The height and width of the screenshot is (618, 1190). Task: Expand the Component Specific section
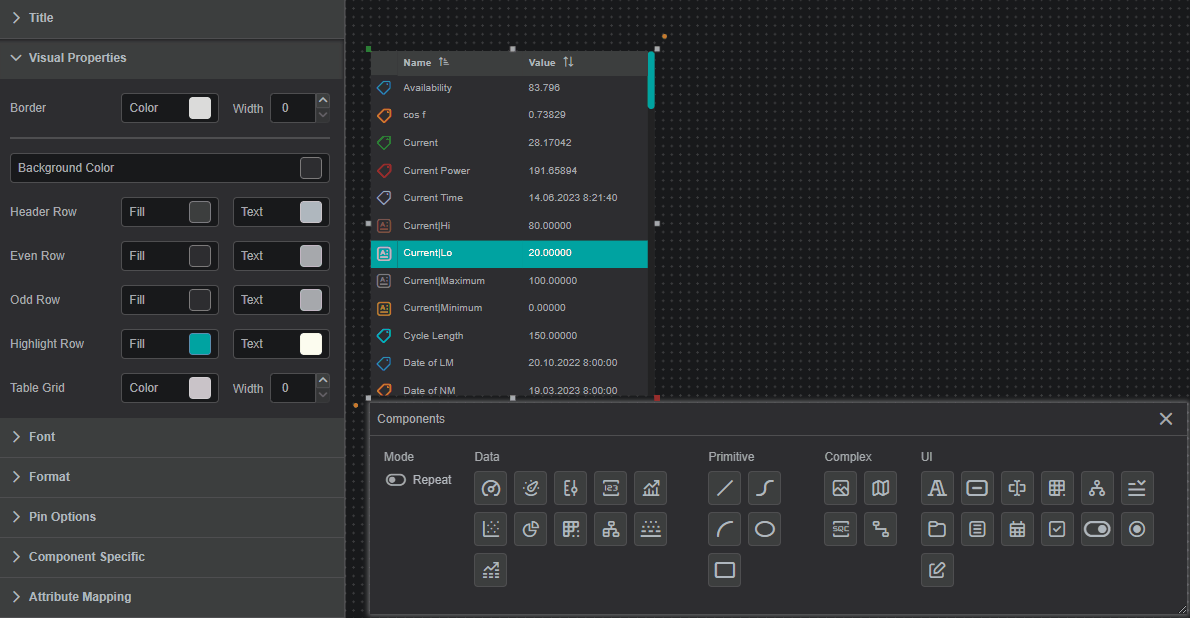click(x=172, y=557)
